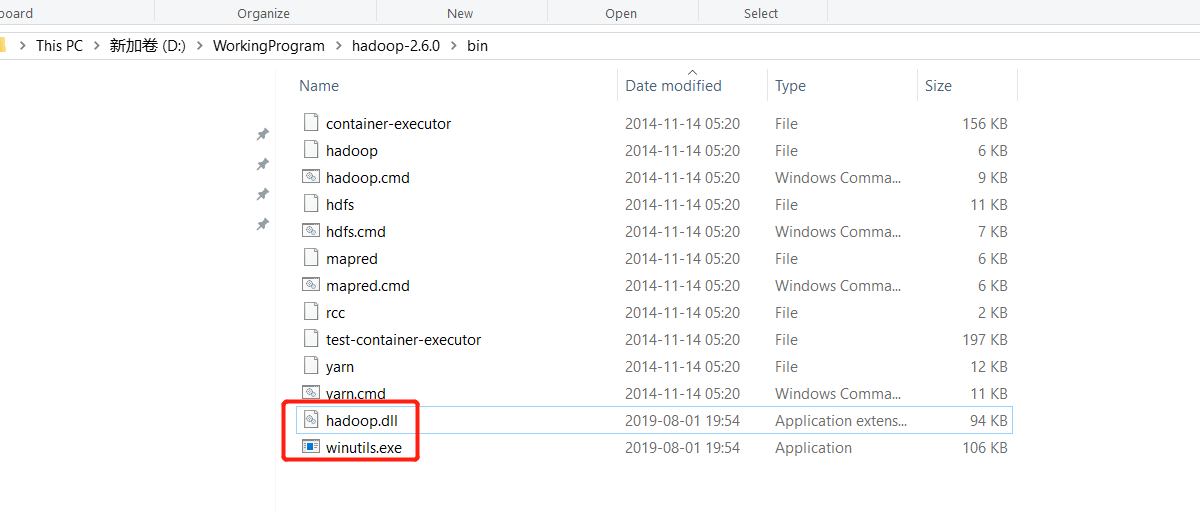Click the hdfs.cmd script icon
Viewport: 1200px width, 512px height.
point(310,231)
